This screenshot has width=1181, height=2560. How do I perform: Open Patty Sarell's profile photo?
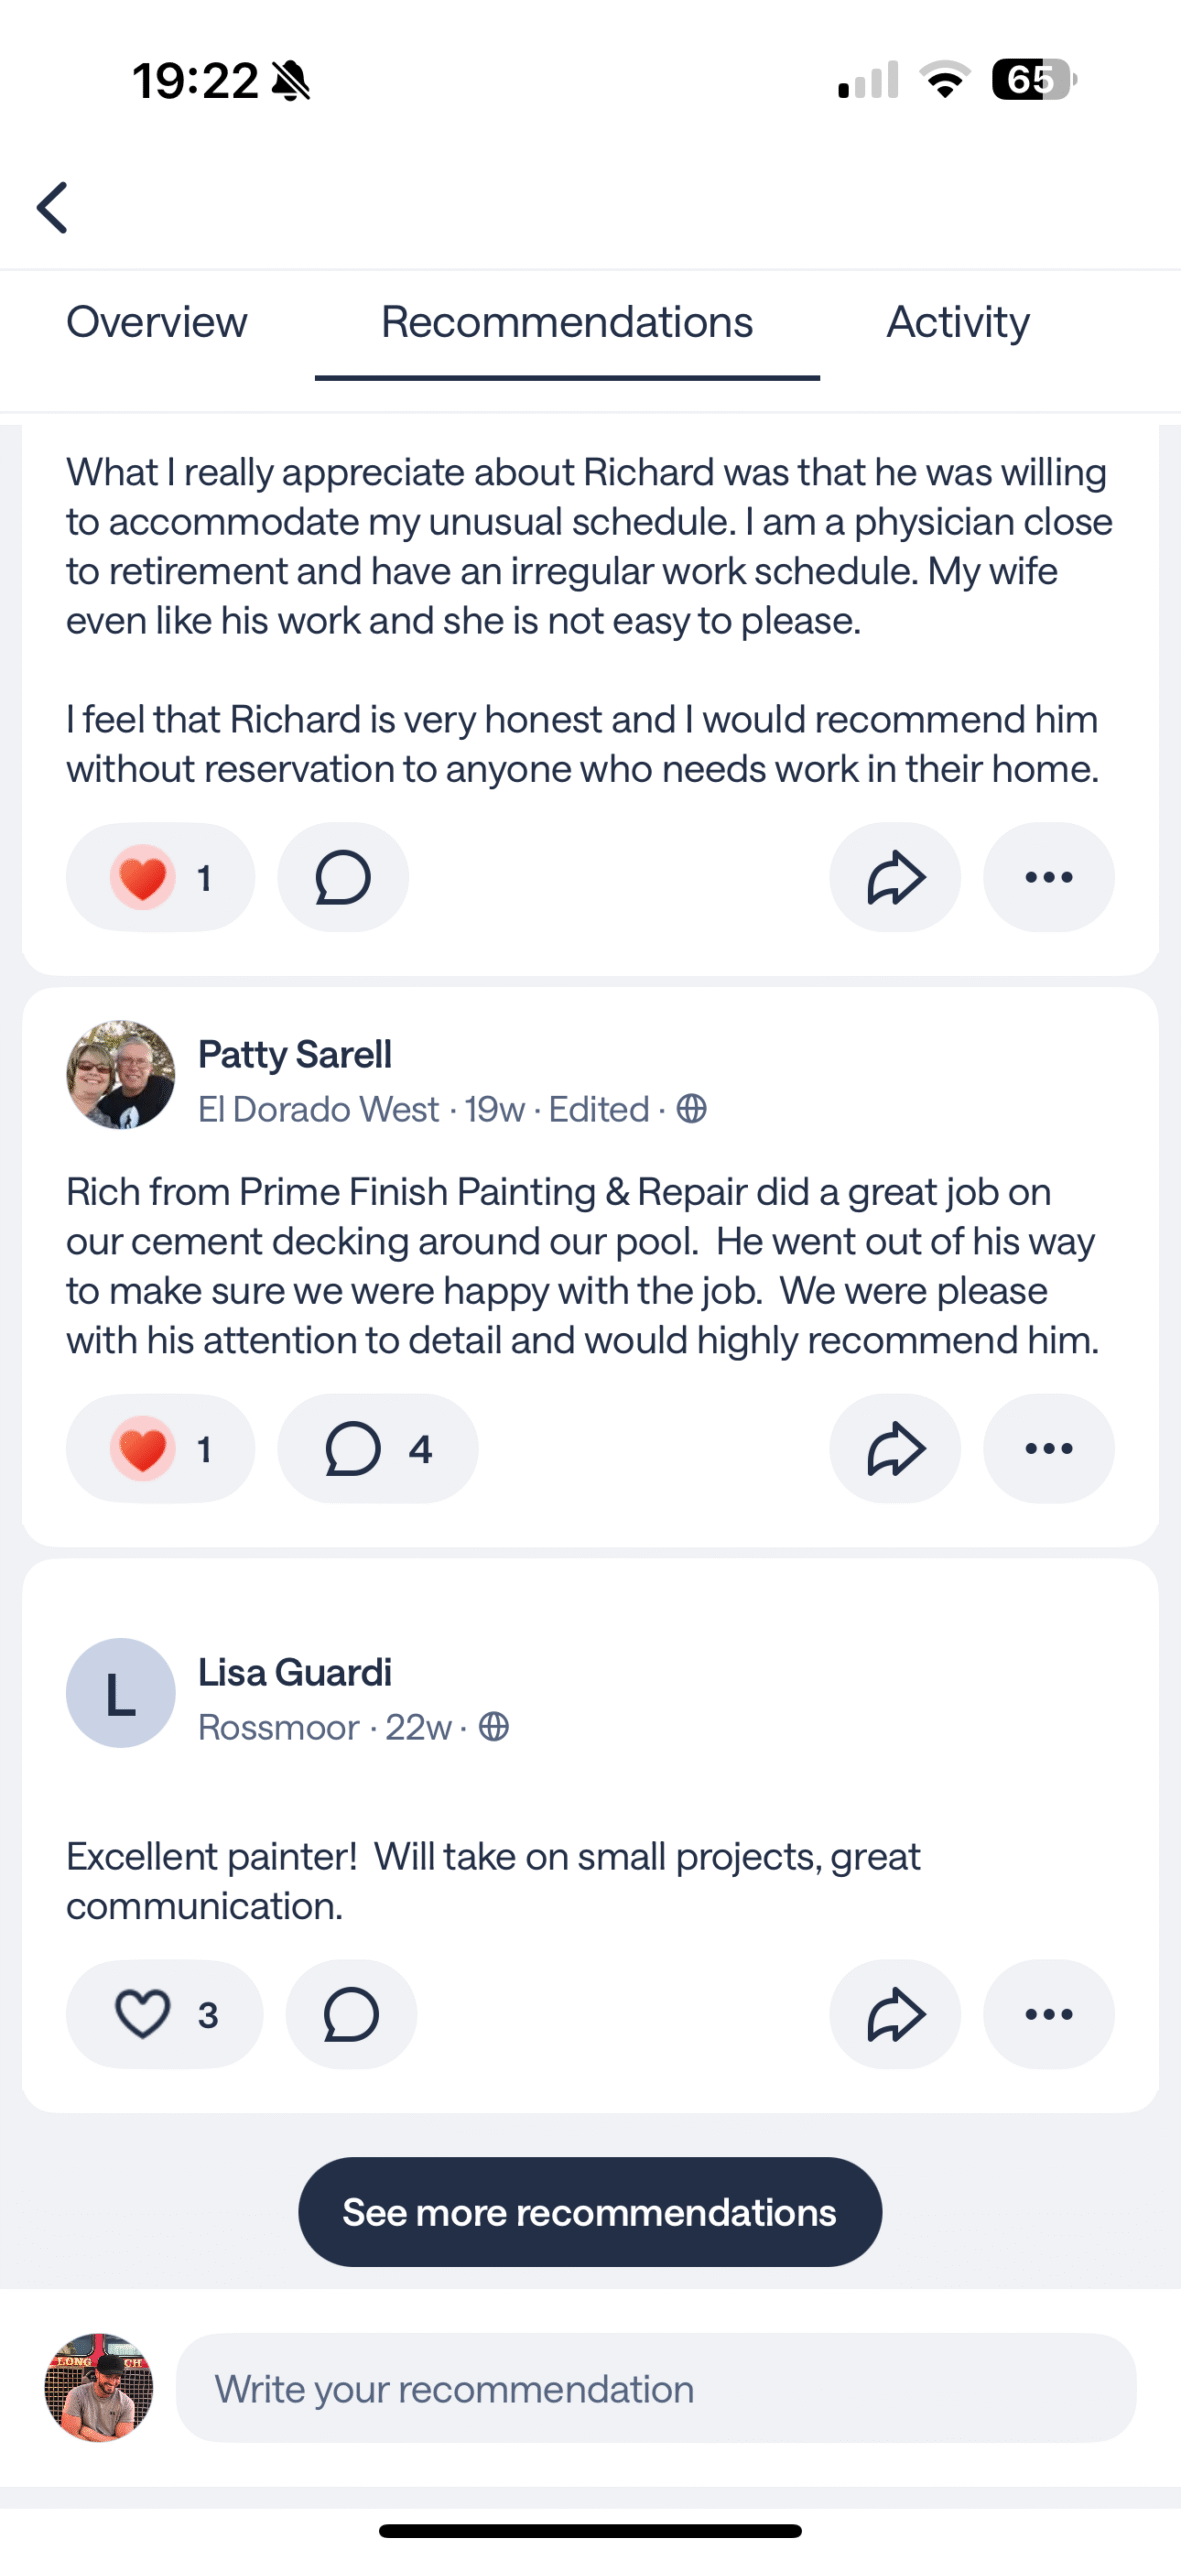121,1075
